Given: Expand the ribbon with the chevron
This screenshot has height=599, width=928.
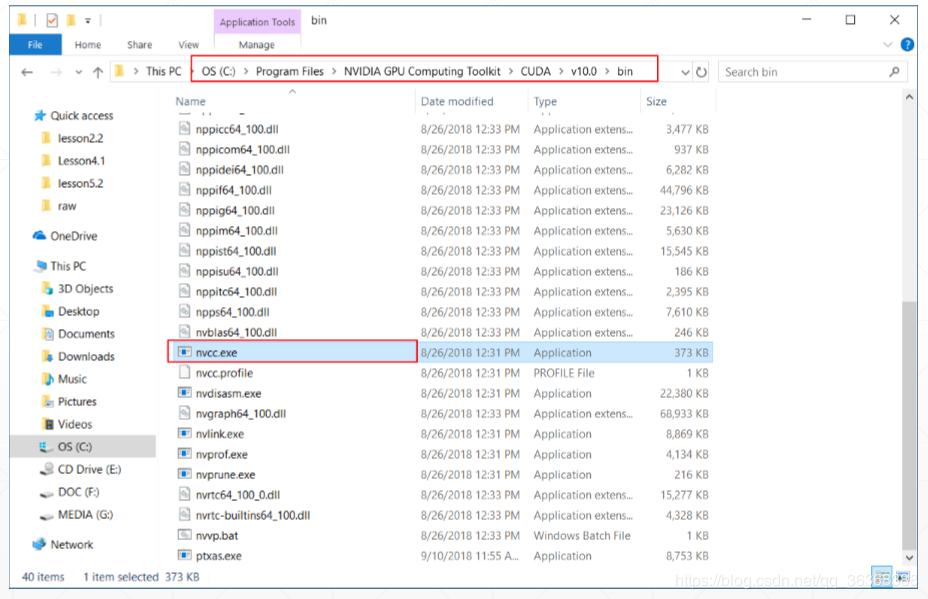Looking at the screenshot, I should tap(887, 44).
